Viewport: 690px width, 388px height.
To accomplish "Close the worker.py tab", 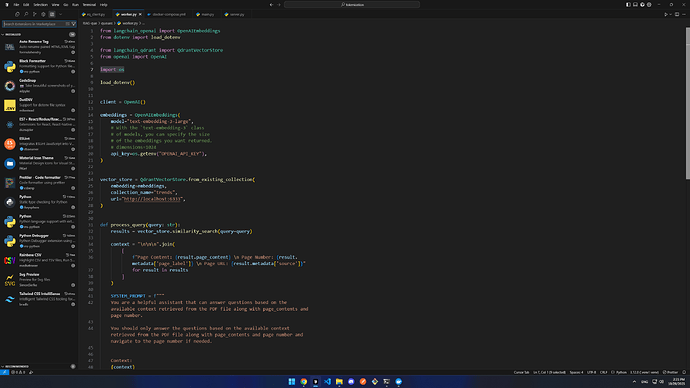I will point(140,14).
